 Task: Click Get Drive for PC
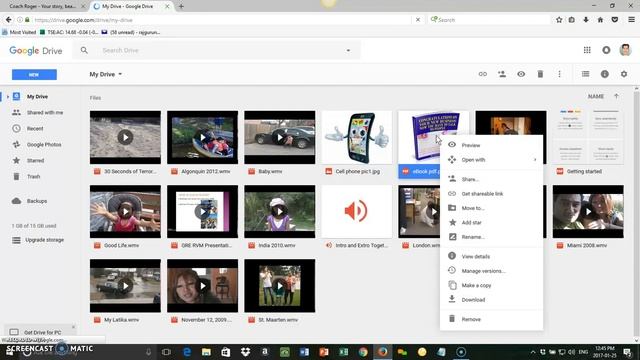[42, 332]
